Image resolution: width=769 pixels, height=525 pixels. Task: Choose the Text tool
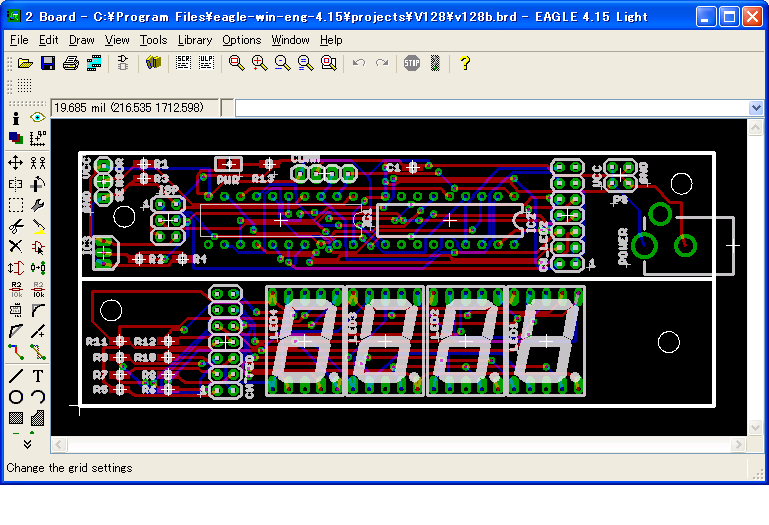[38, 376]
